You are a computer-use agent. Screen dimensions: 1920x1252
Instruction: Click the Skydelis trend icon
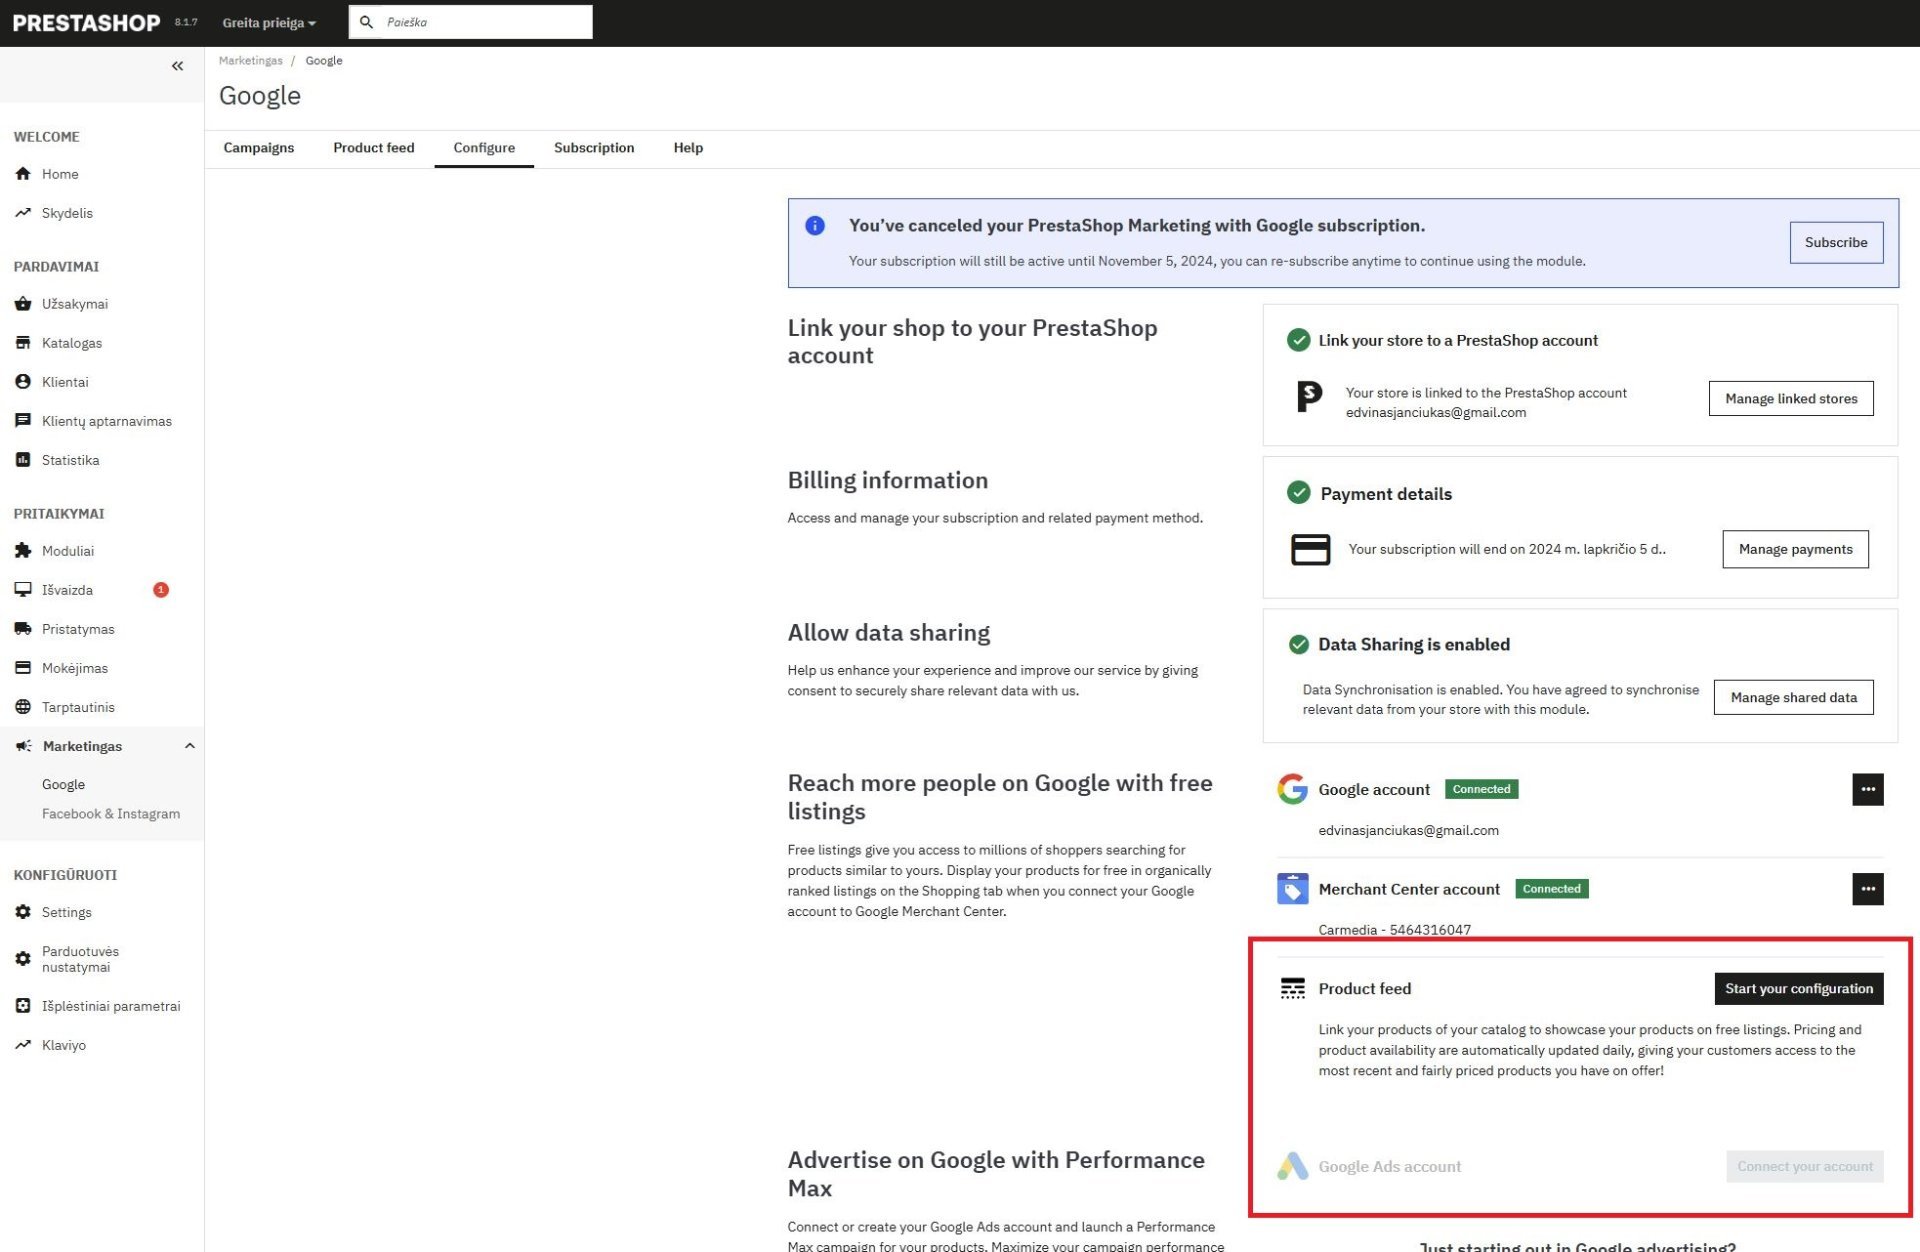(23, 213)
